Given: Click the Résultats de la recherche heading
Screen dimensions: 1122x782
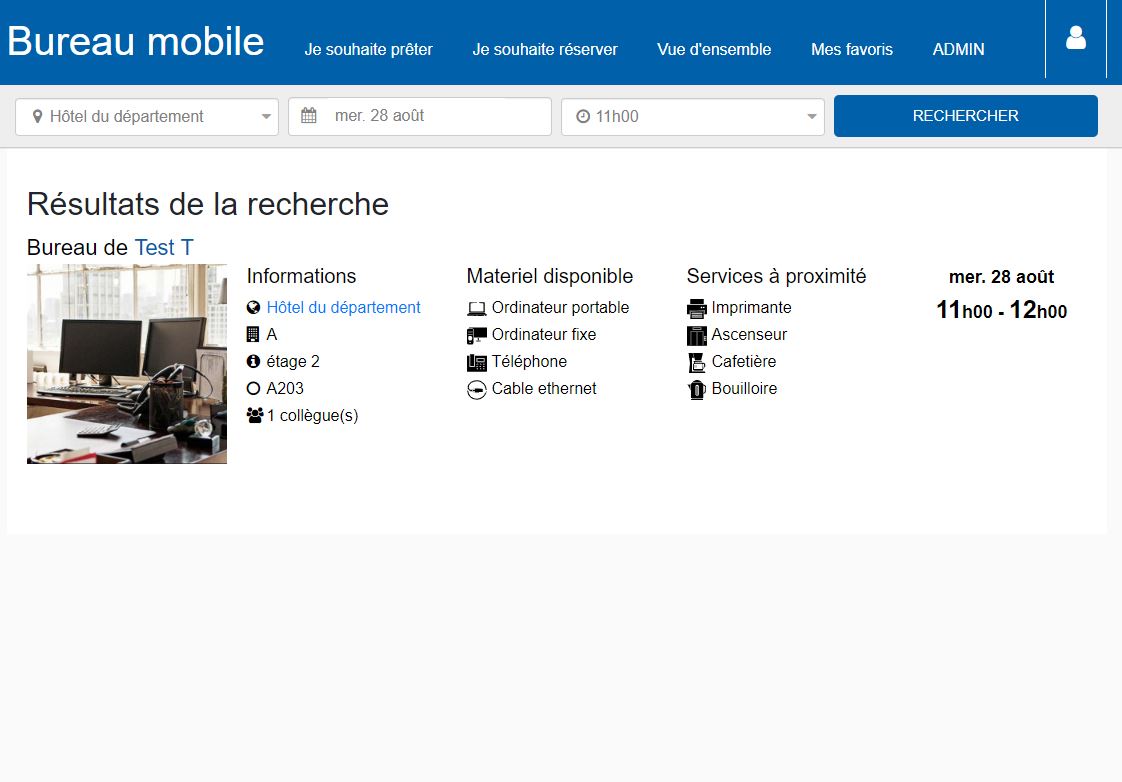Looking at the screenshot, I should 208,204.
